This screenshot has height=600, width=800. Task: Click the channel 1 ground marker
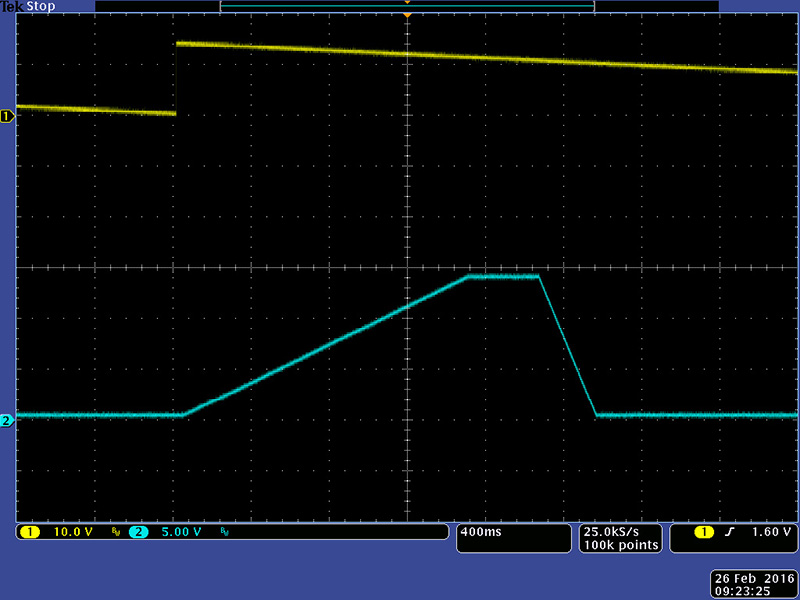pos(7,117)
